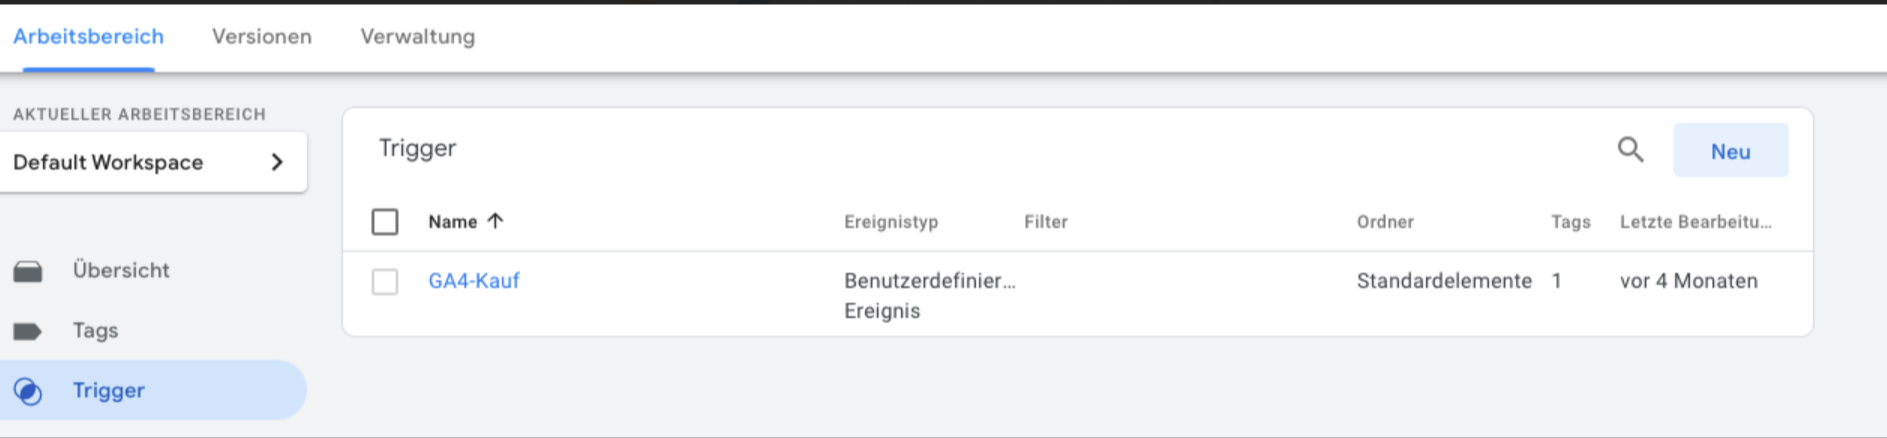Open the GA4-Kauf trigger link

[x=474, y=281]
